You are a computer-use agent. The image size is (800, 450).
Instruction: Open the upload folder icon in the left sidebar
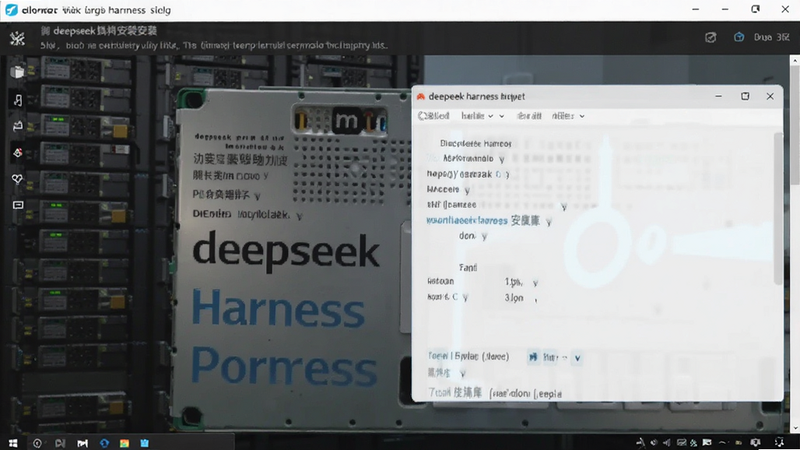click(x=17, y=126)
